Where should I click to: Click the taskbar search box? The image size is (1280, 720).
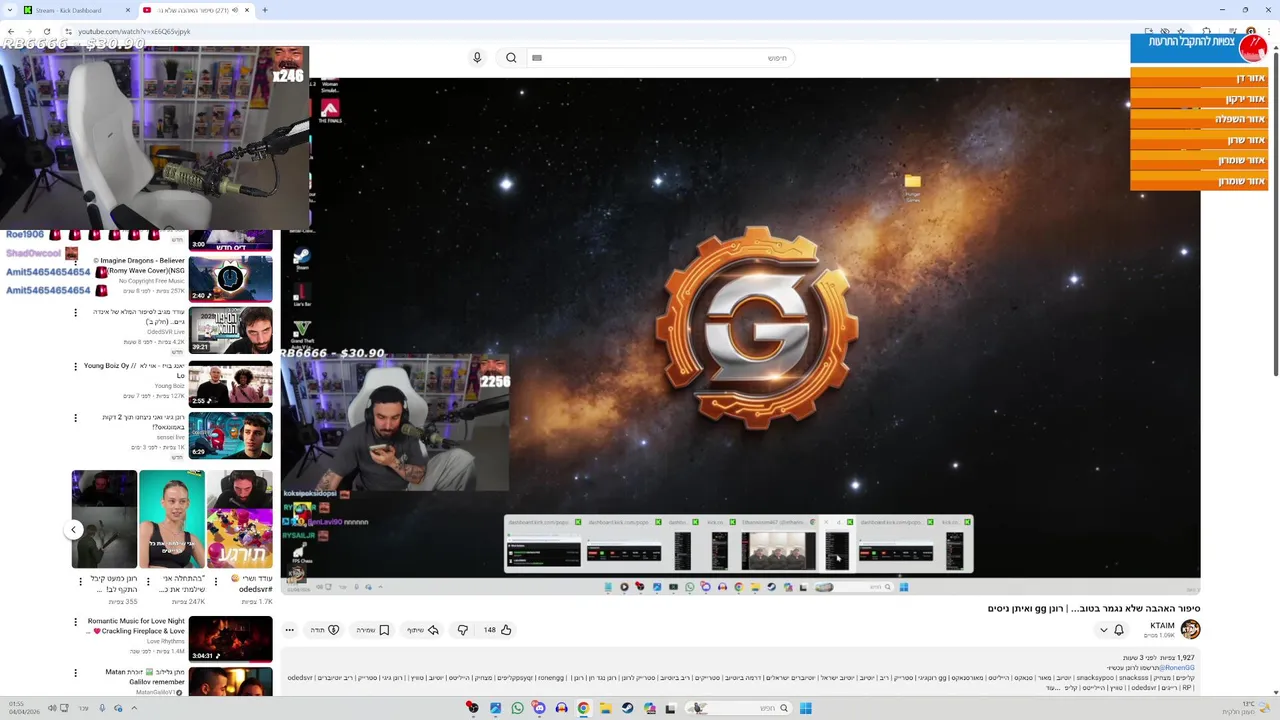coord(740,708)
